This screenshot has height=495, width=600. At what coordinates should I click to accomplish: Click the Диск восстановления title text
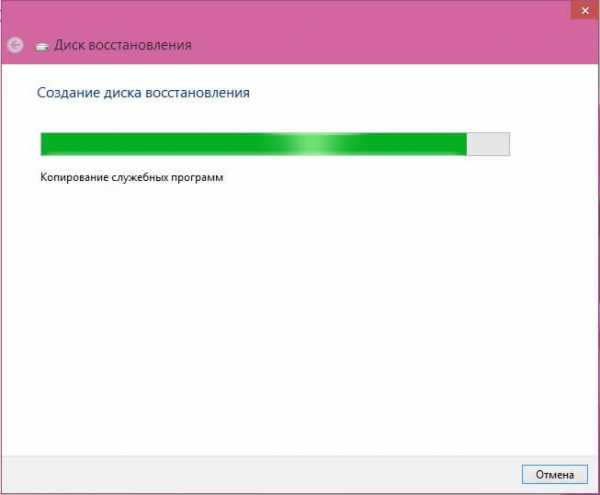123,45
